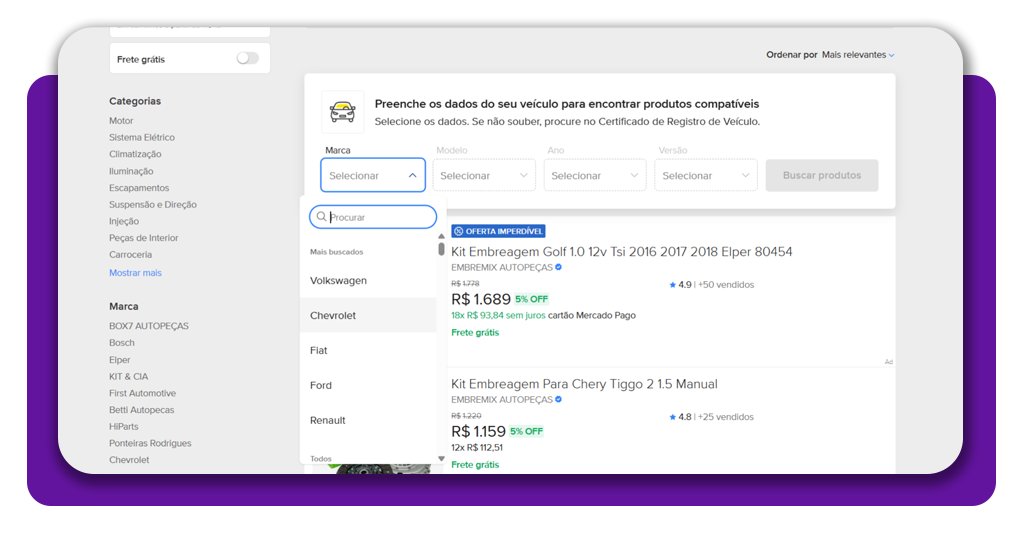Click the car icon in vehicle panel
This screenshot has height=536, width=1024.
coord(342,112)
